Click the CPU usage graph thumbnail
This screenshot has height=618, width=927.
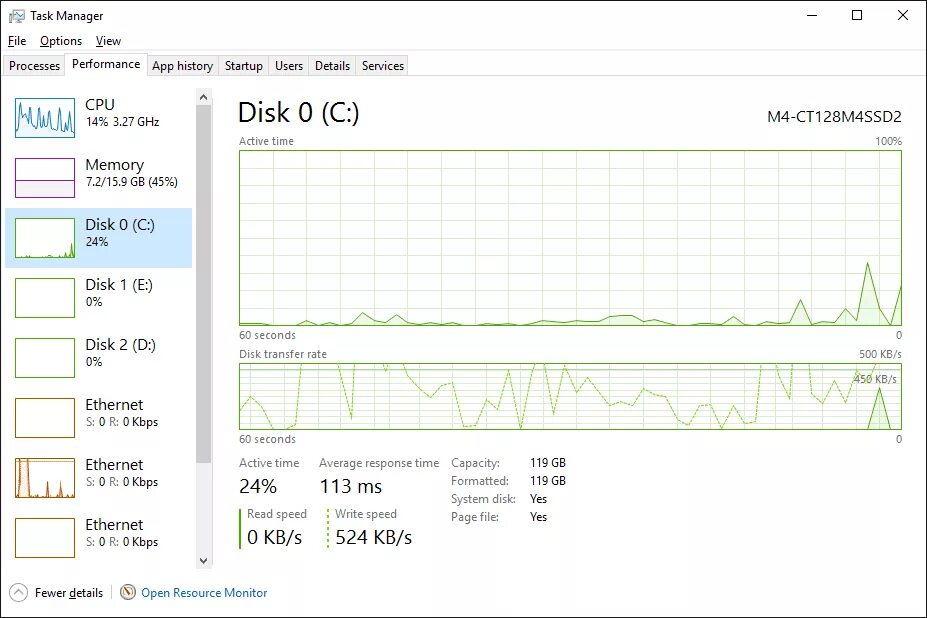point(45,118)
